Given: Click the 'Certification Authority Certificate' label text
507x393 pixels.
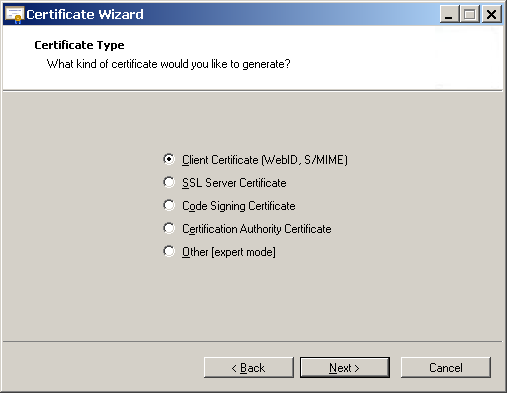Looking at the screenshot, I should point(257,229).
